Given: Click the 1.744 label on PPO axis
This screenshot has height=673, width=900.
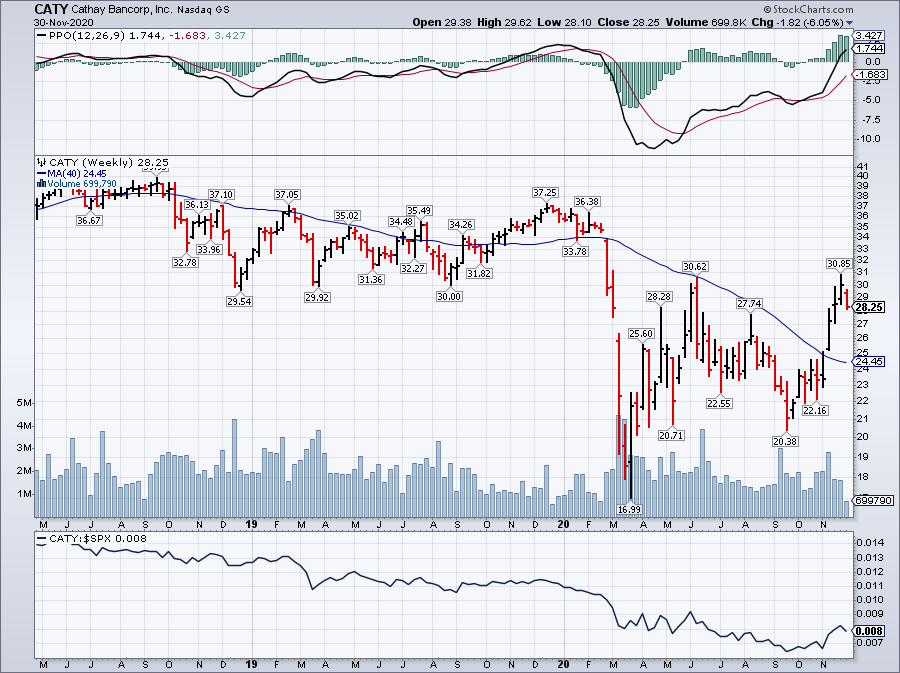Looking at the screenshot, I should pyautogui.click(x=869, y=49).
